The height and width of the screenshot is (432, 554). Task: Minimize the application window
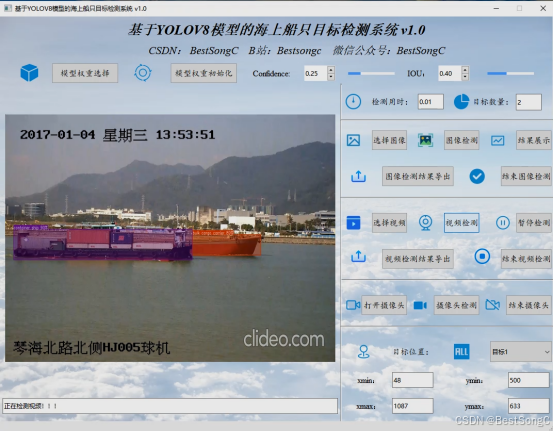click(x=496, y=8)
